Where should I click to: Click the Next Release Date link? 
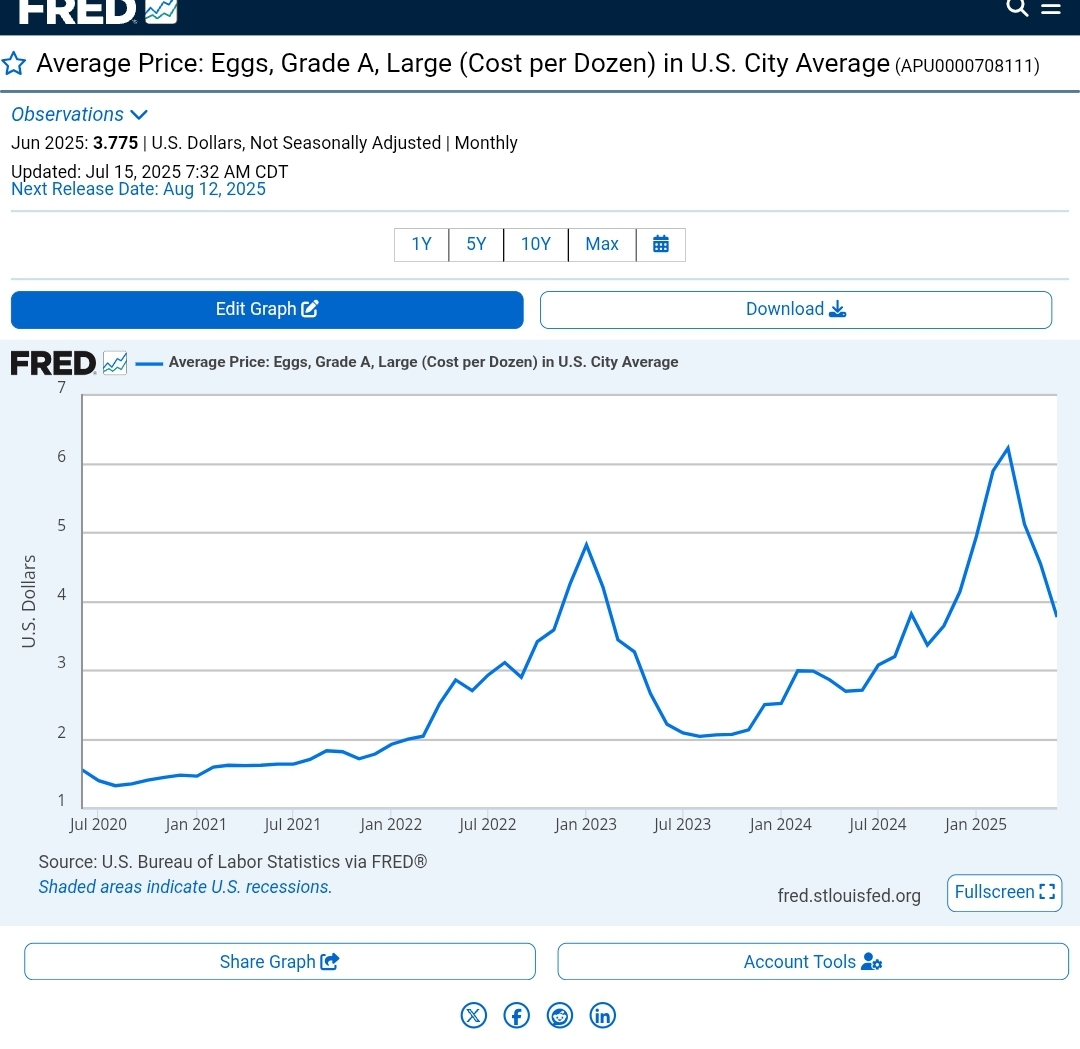pyautogui.click(x=138, y=189)
